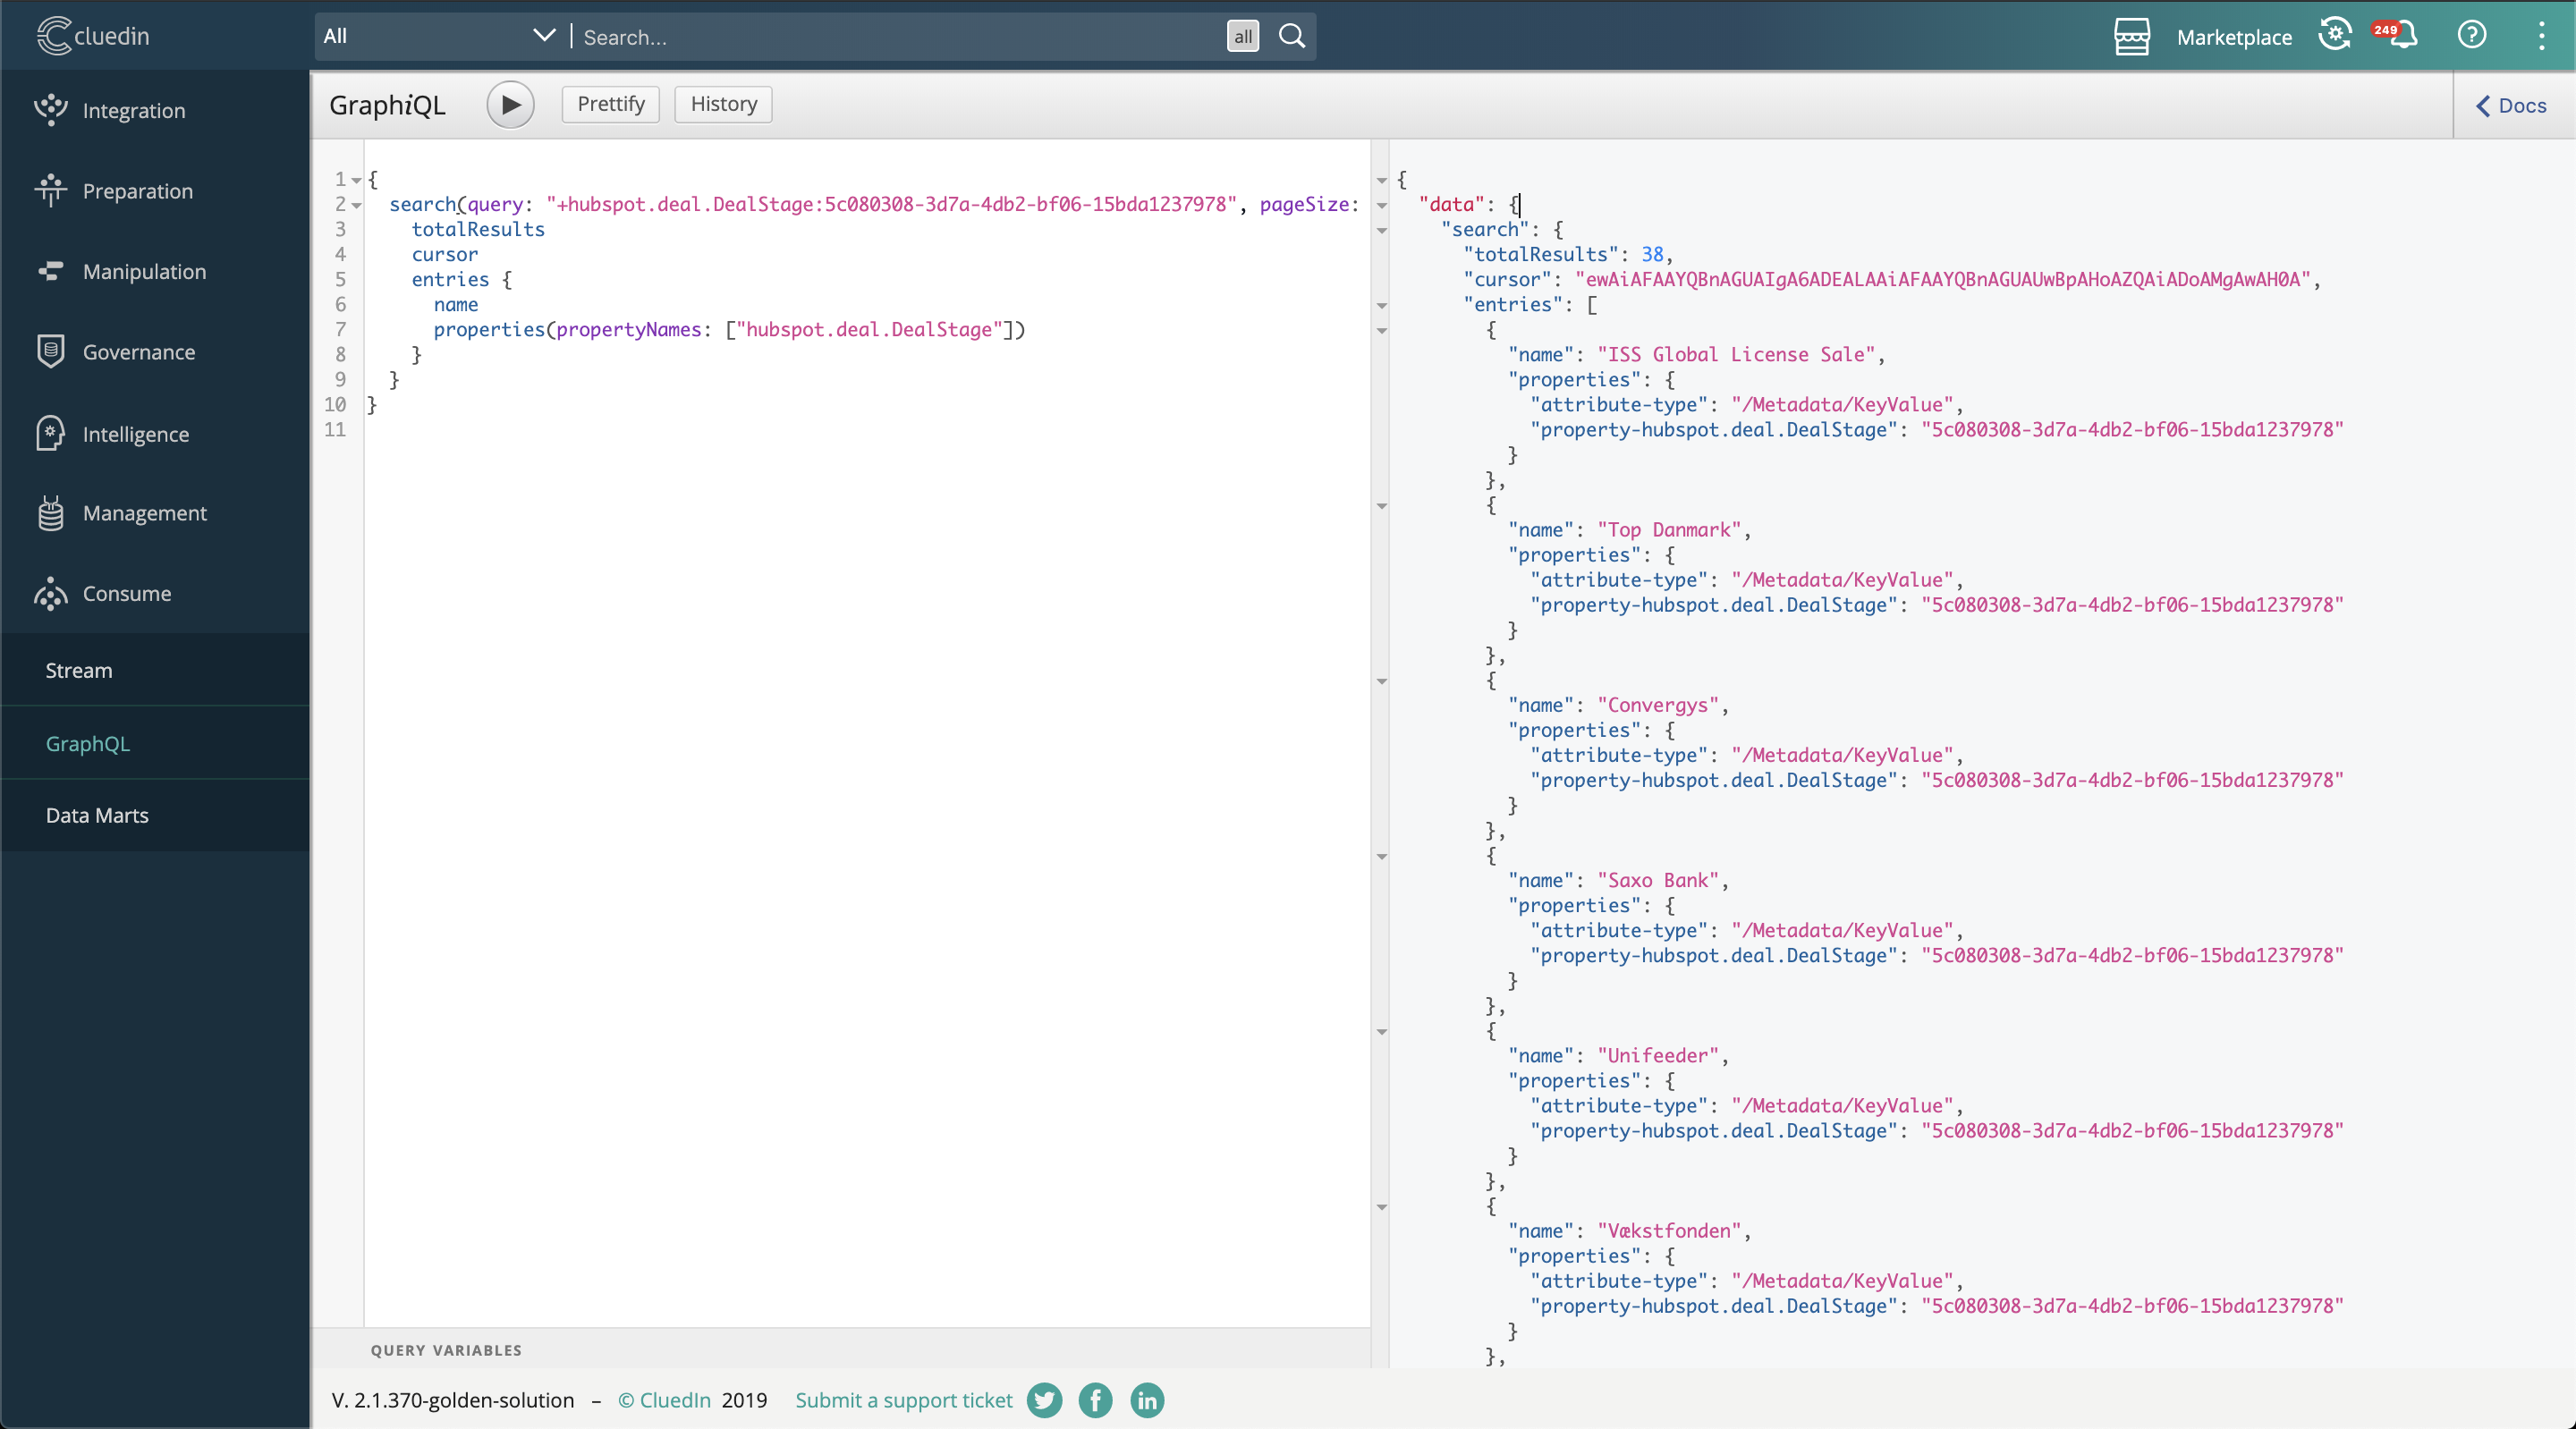
Task: Open the Marketplace store icon
Action: (2131, 37)
